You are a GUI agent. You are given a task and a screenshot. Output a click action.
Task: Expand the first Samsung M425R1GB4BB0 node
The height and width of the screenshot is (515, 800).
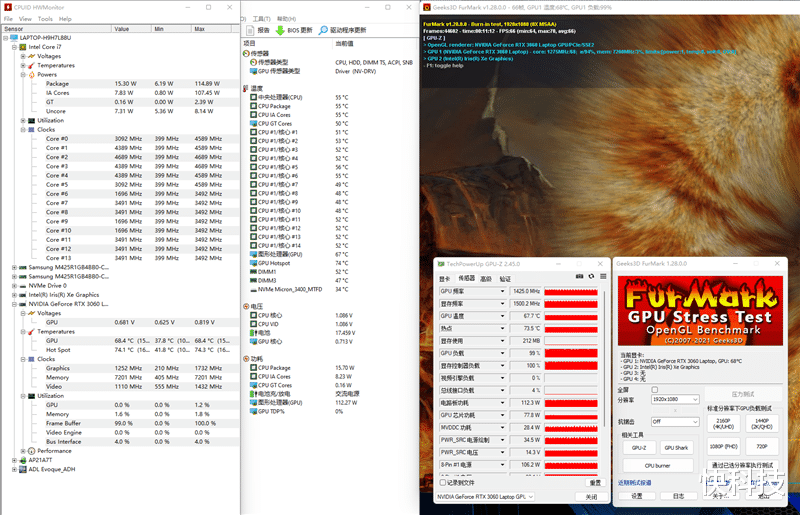coord(14,267)
